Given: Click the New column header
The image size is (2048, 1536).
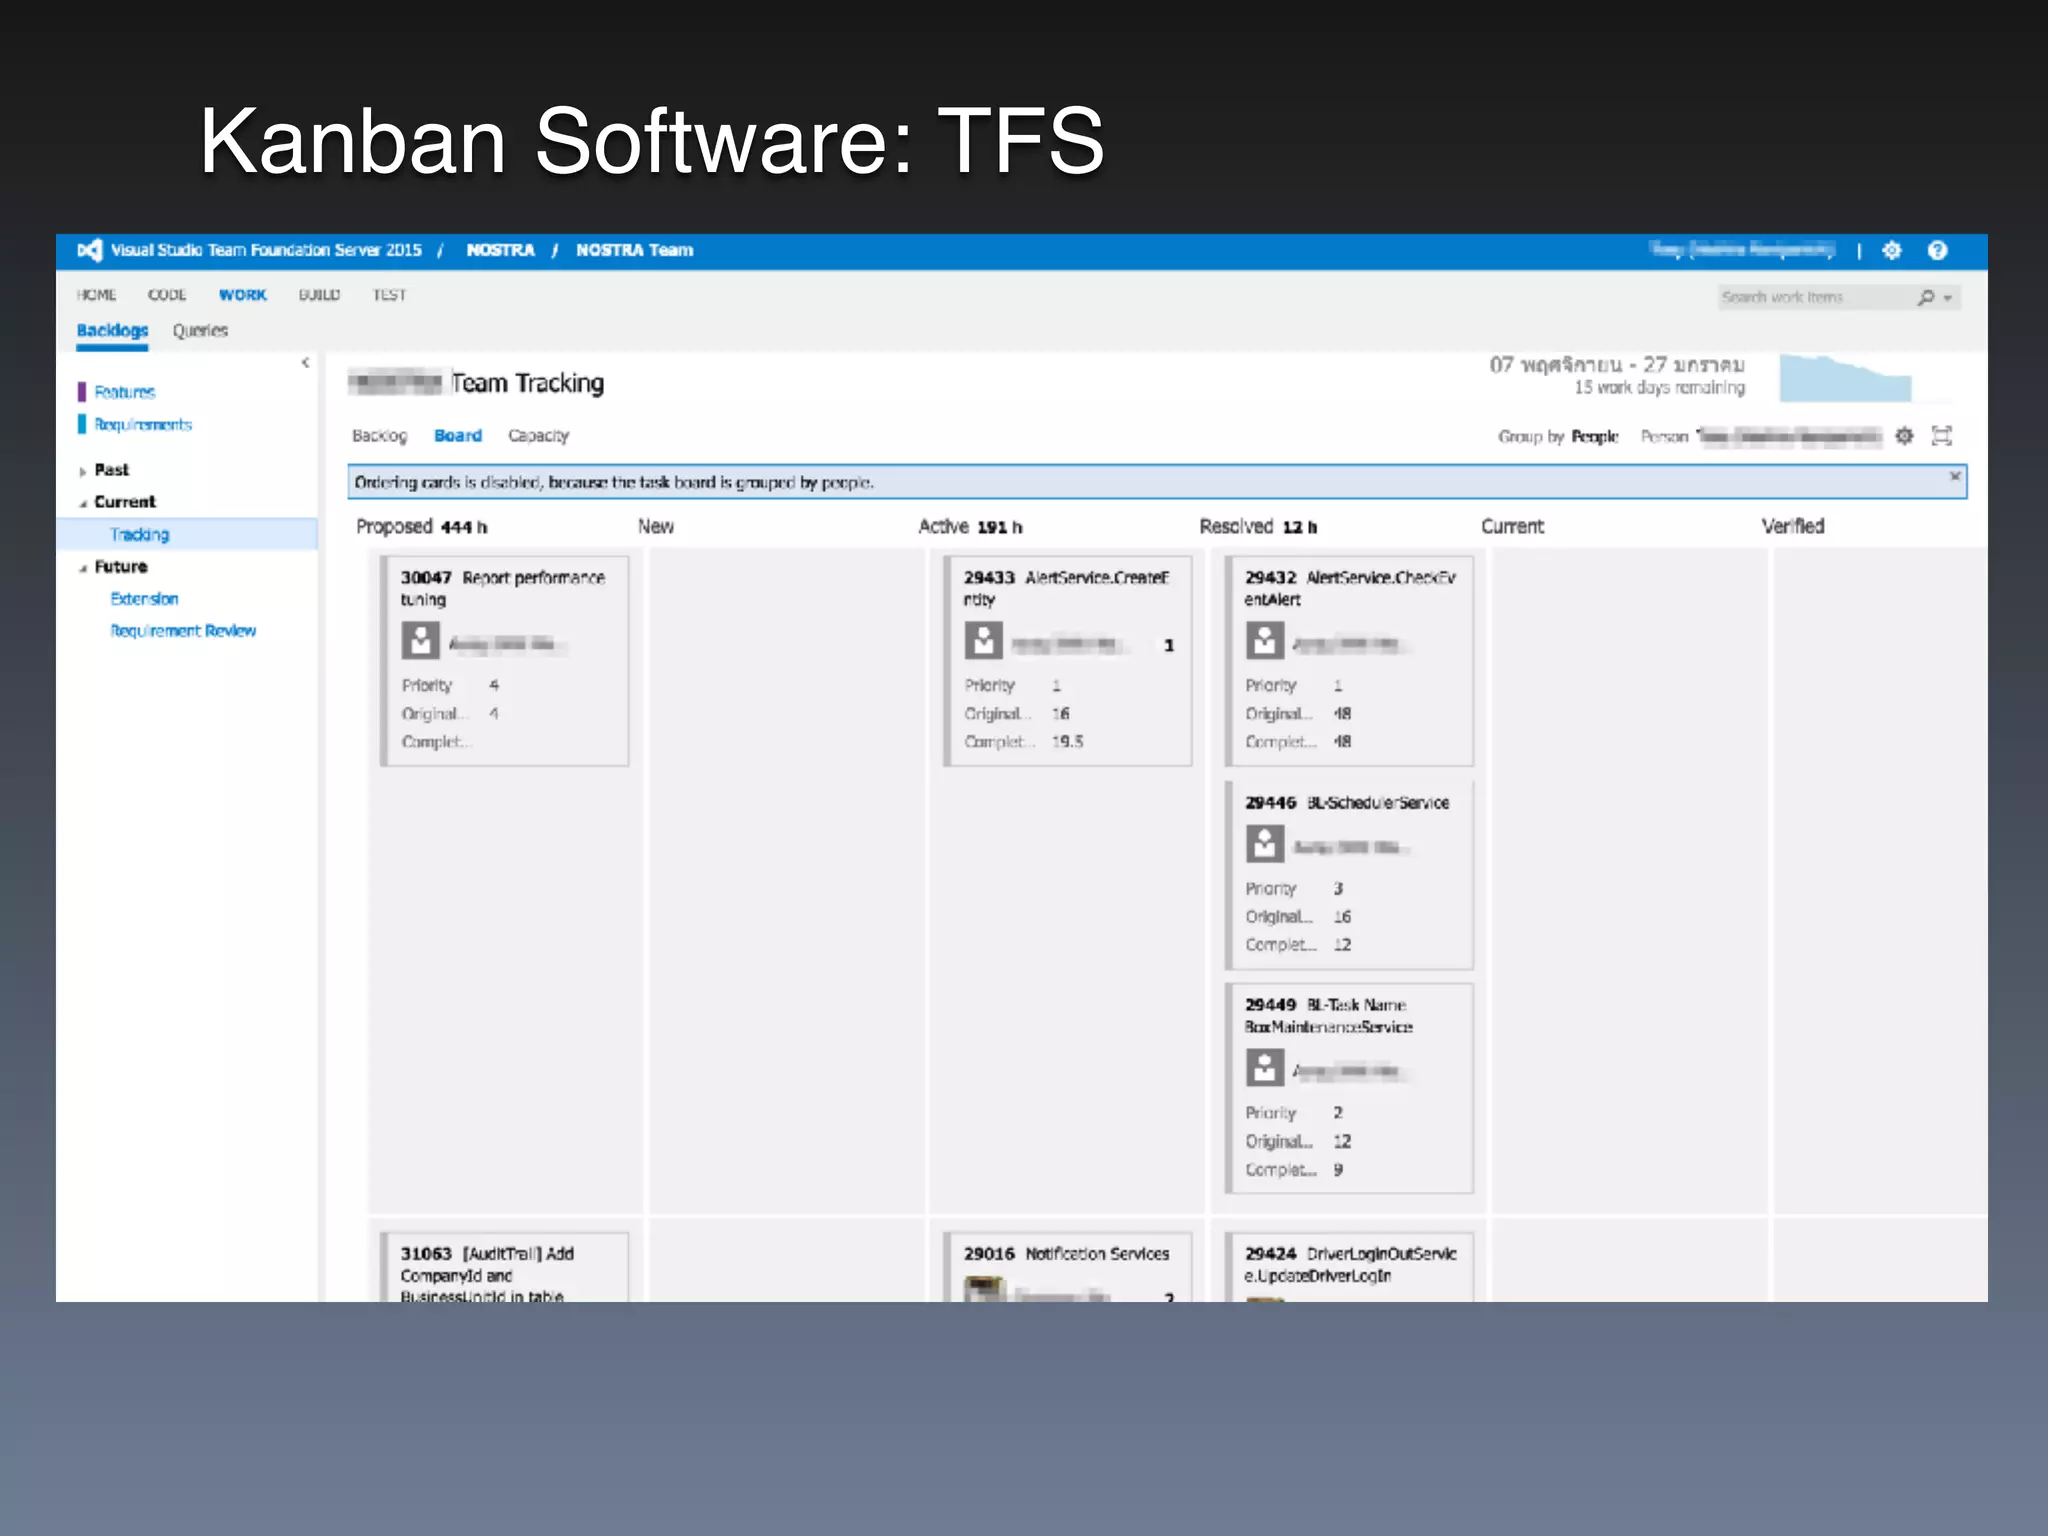Looking at the screenshot, I should coord(656,527).
